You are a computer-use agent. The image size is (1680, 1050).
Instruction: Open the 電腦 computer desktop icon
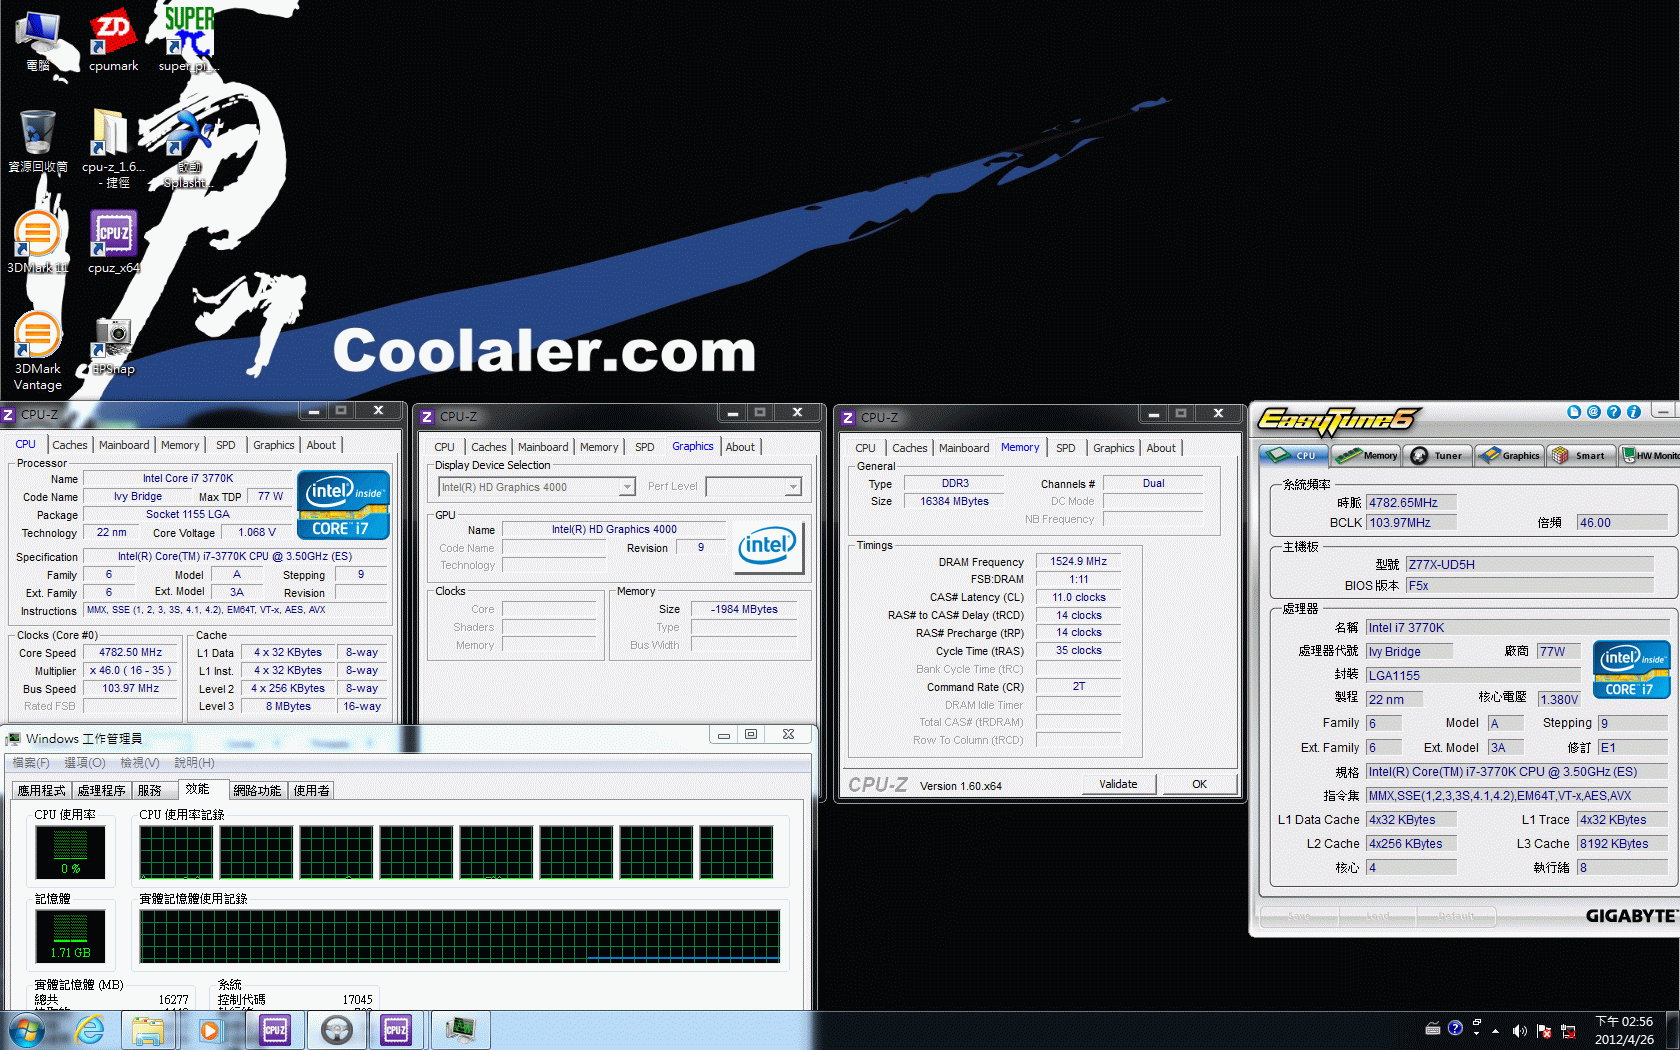(38, 40)
